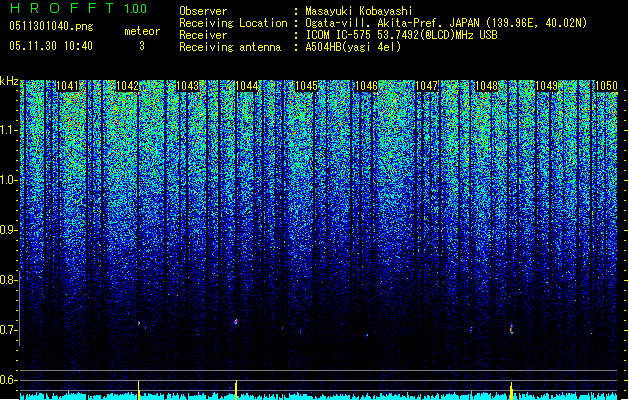
Task: Click the yellow power spike under 1042
Action: pos(138,390)
